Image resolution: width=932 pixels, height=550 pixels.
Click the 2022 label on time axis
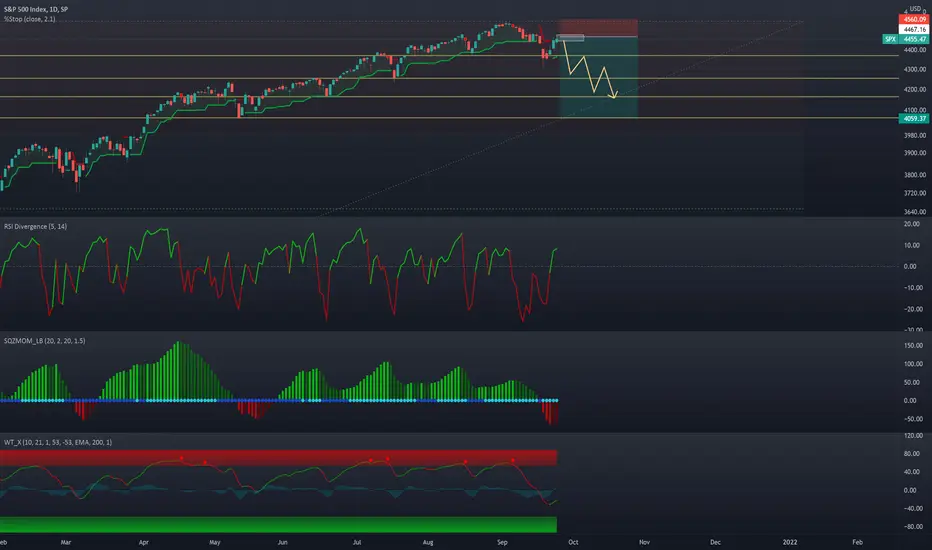(x=789, y=542)
